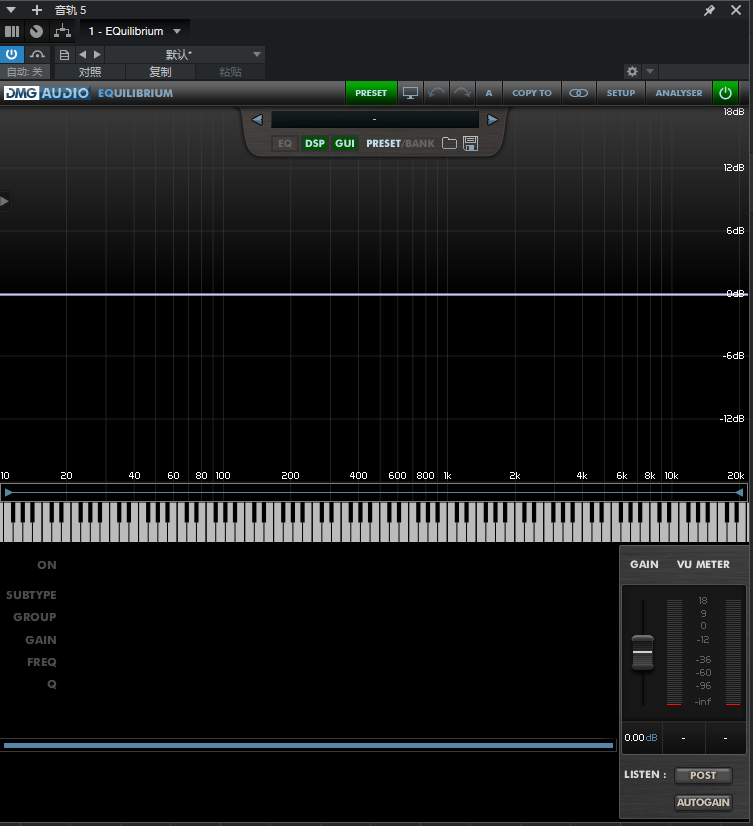Expand the 1 - EQuilibrium plugin dropdown
The width and height of the screenshot is (753, 826).
tap(177, 32)
